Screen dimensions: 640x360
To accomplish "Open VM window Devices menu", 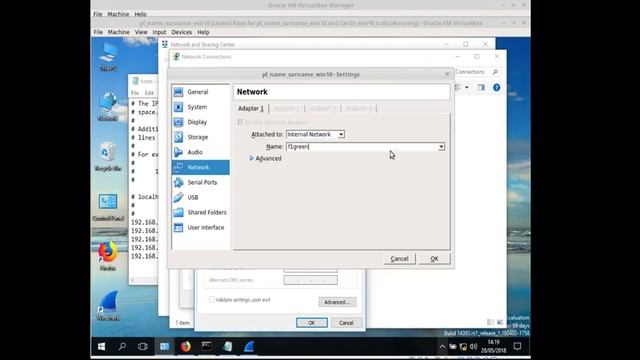I will click(x=181, y=32).
